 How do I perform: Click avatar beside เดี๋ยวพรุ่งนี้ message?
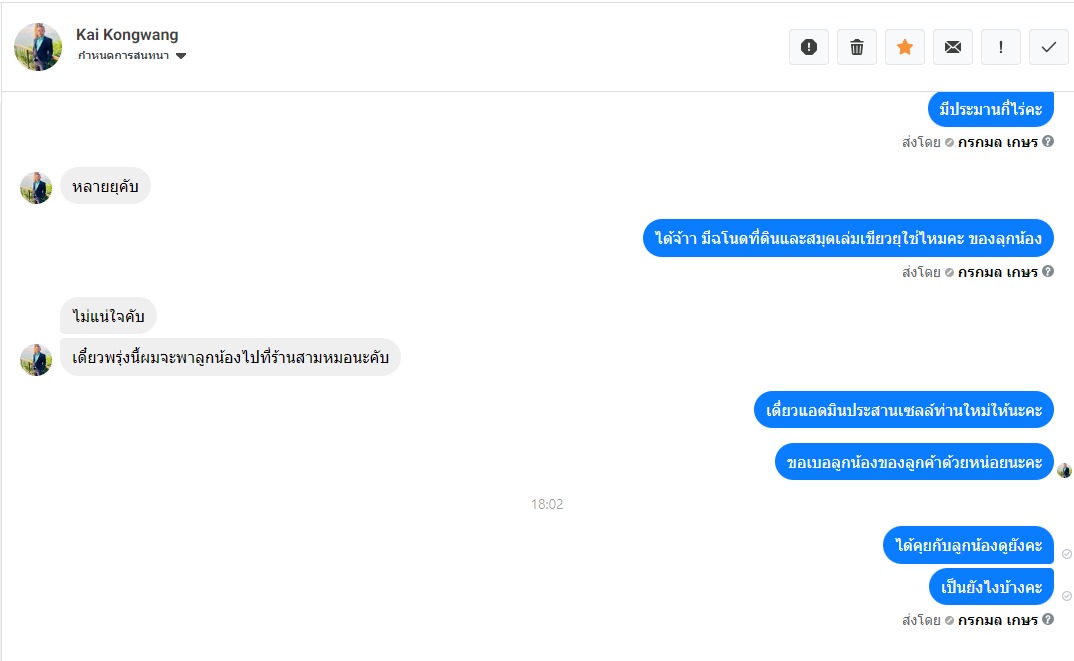click(36, 360)
